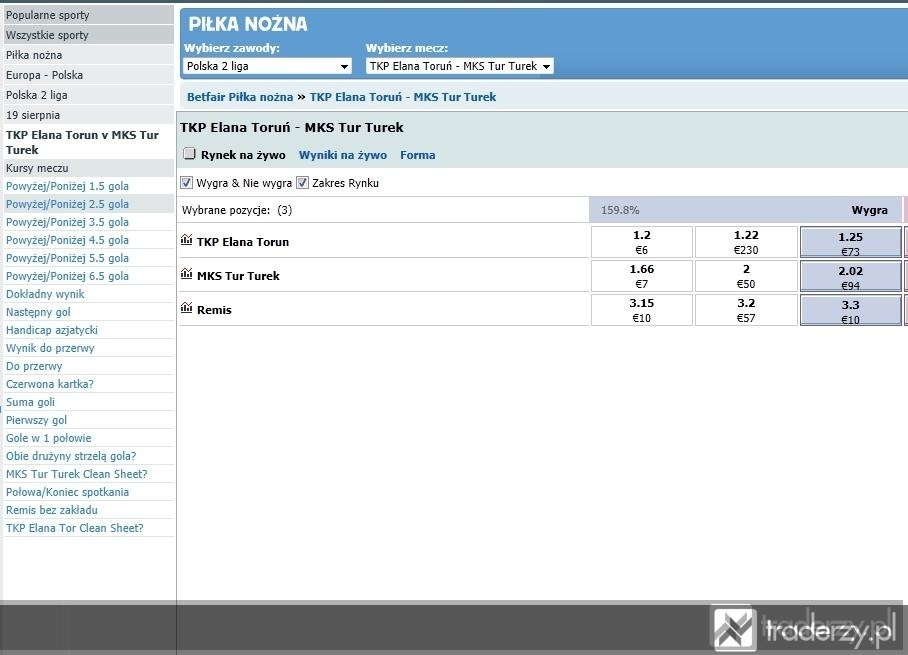908x655 pixels.
Task: Follow TKP Elana Toruń - MKS Tur Turek breadcrumb
Action: click(x=402, y=97)
